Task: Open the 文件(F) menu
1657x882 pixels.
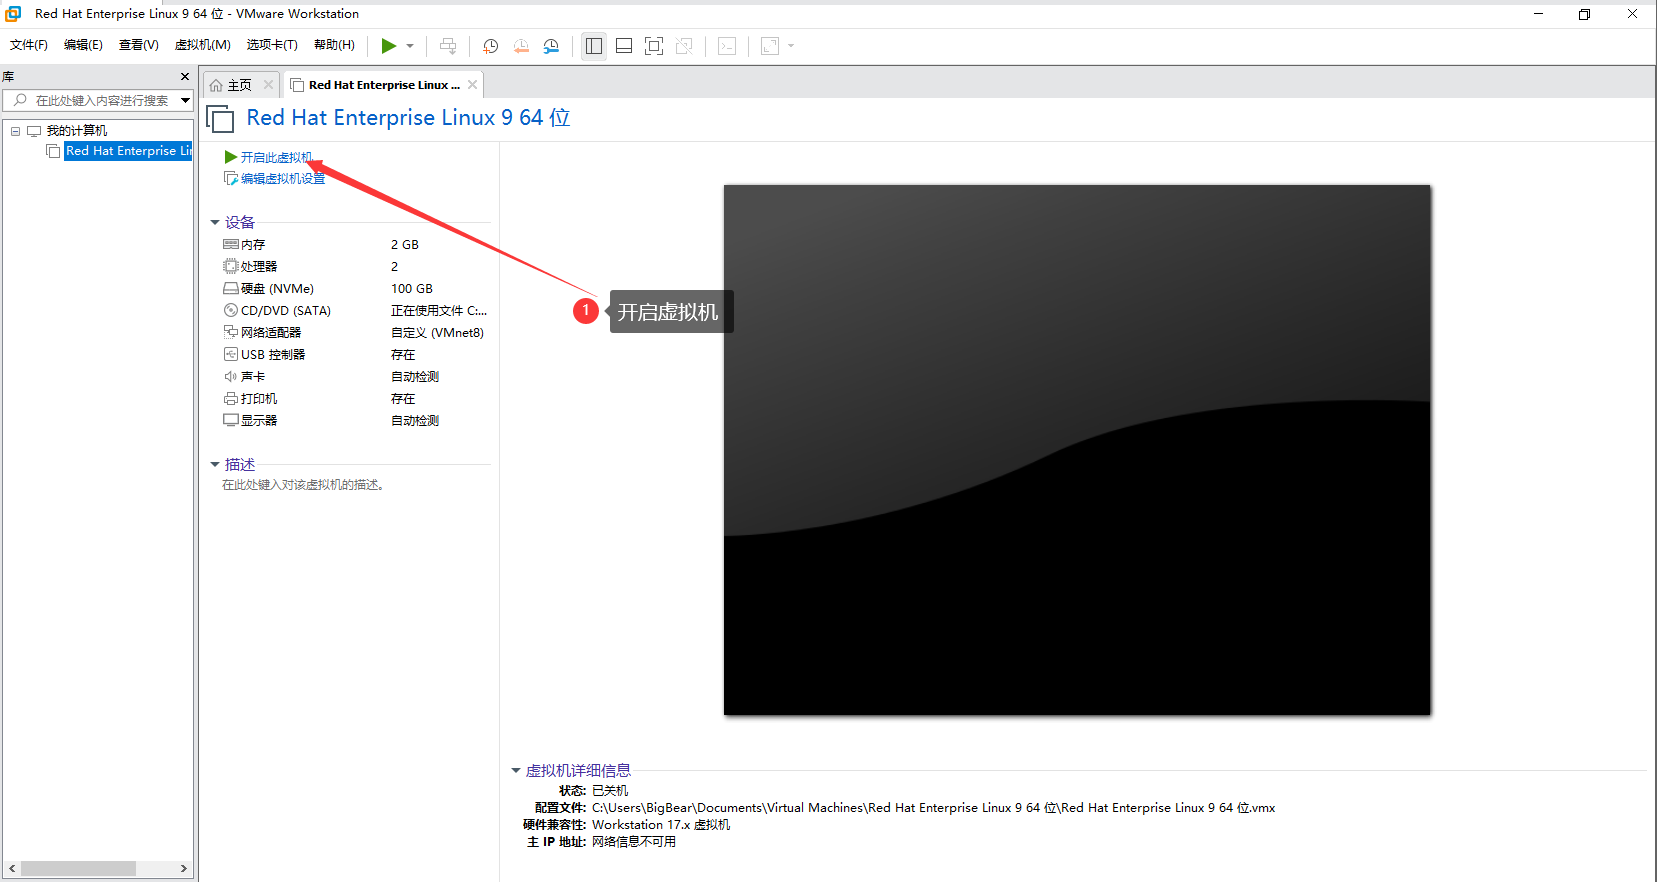Action: pyautogui.click(x=29, y=45)
